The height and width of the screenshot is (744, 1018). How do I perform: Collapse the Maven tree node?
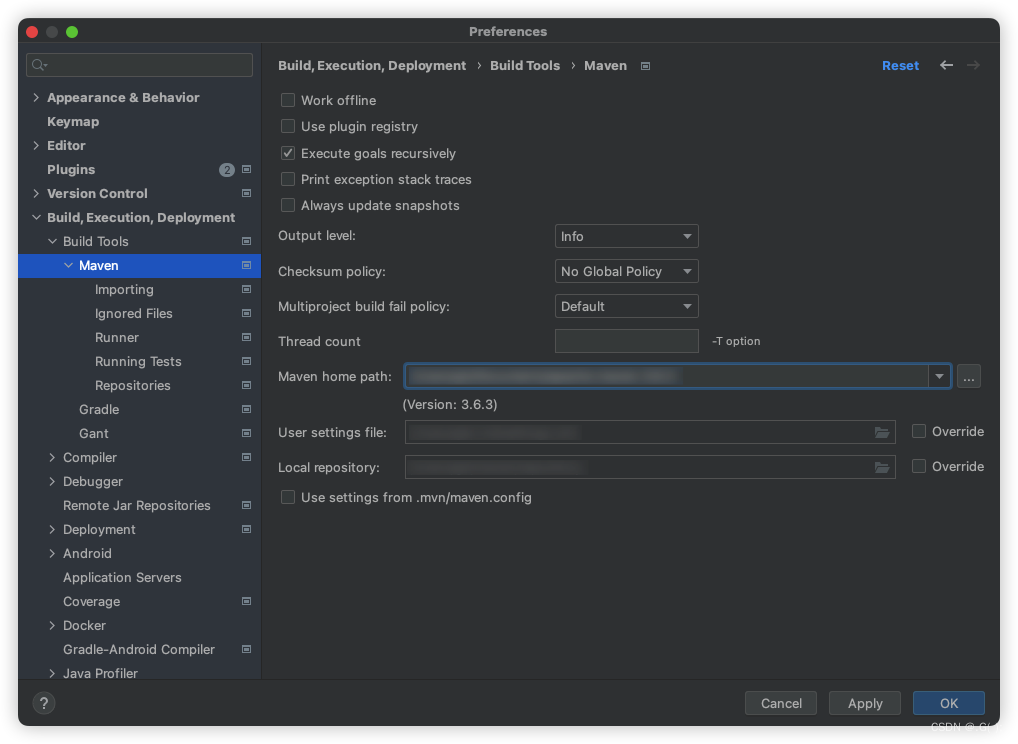point(68,266)
